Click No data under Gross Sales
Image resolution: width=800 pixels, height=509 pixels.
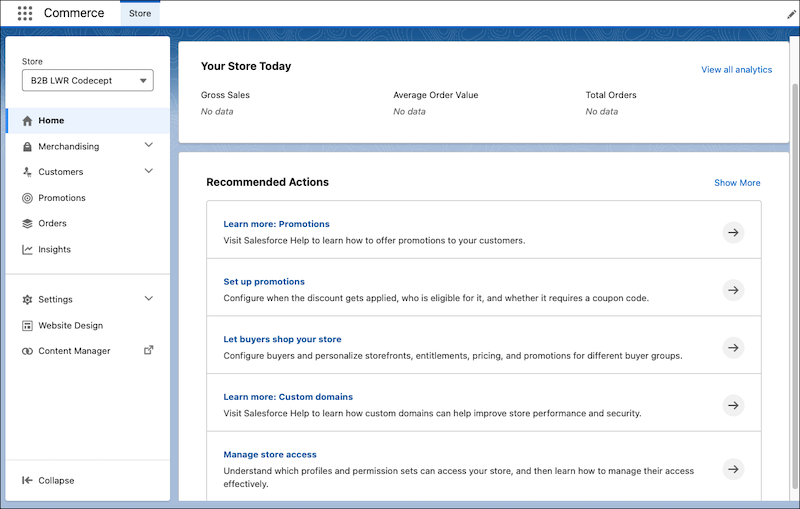[x=217, y=112]
